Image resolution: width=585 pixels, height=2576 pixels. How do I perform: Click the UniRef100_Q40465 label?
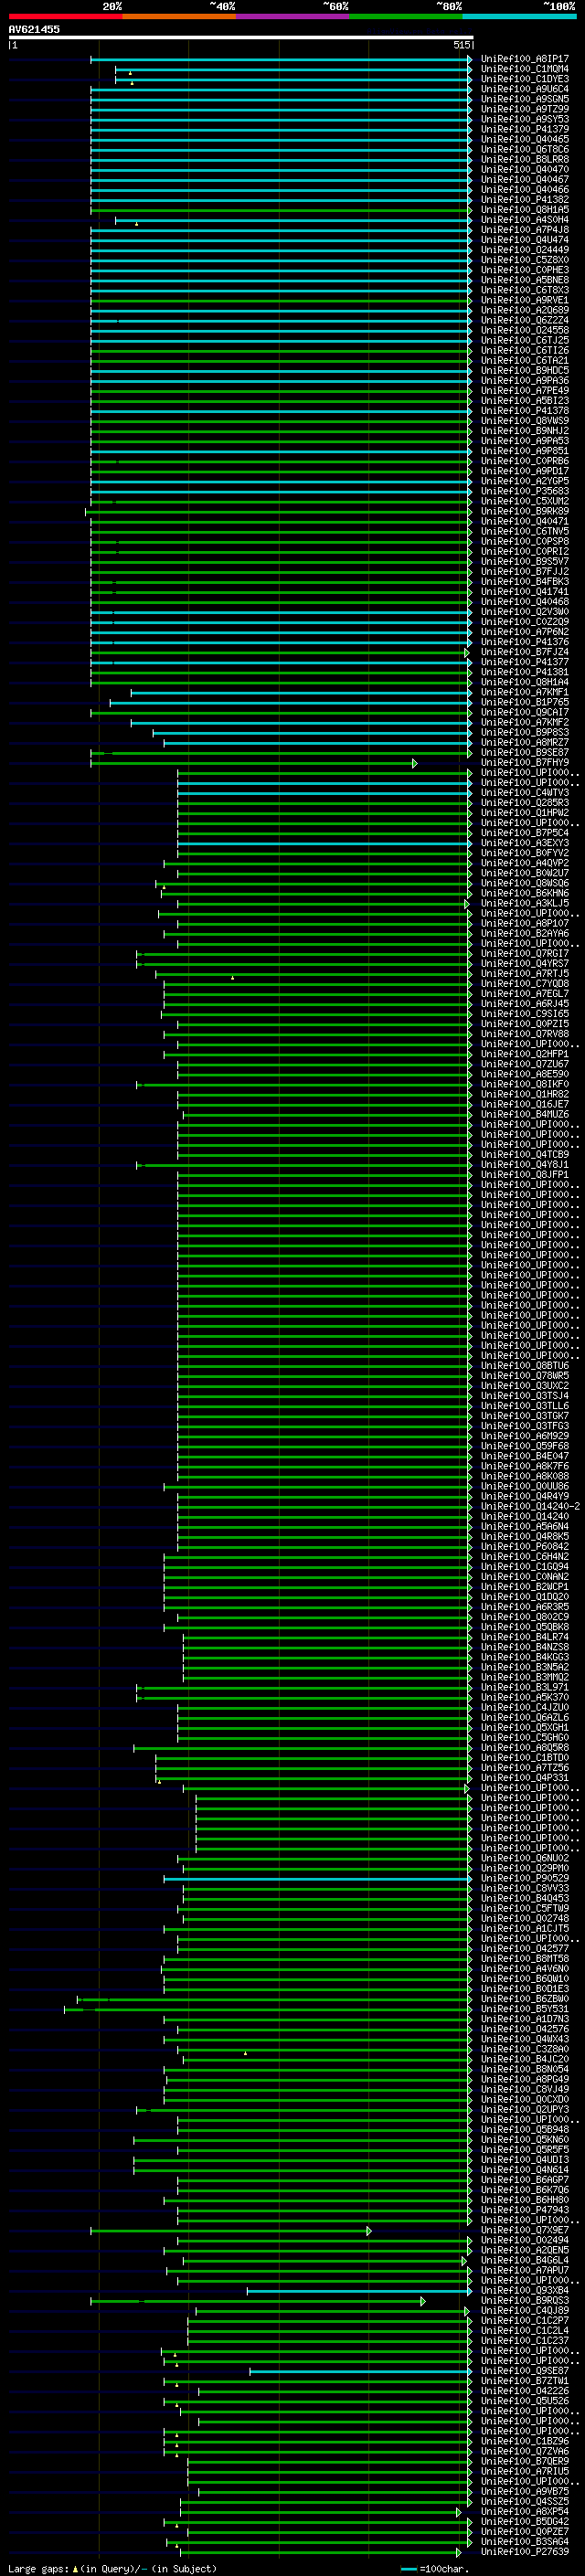click(524, 139)
